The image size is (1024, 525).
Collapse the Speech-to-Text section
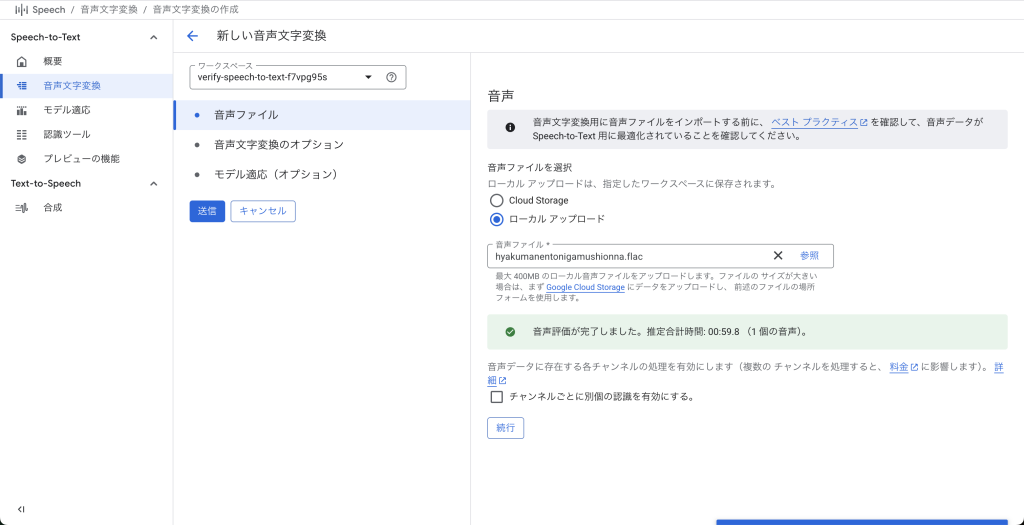coord(153,38)
